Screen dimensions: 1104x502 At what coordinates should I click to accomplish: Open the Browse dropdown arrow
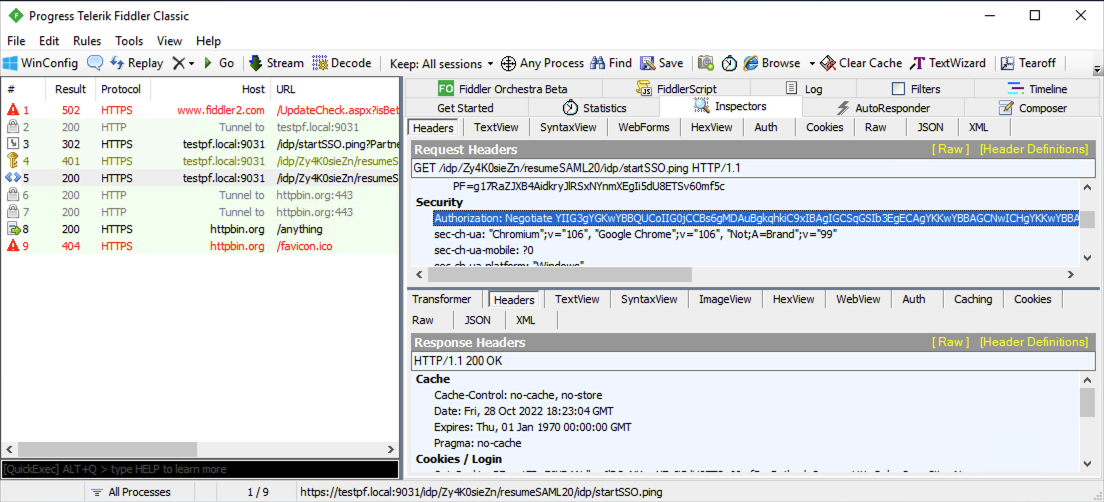coord(812,63)
